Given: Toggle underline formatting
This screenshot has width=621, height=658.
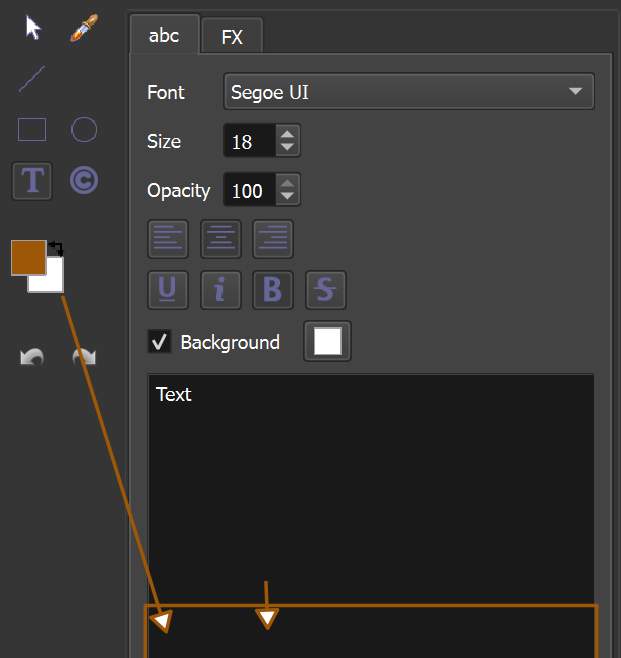Looking at the screenshot, I should pyautogui.click(x=168, y=290).
